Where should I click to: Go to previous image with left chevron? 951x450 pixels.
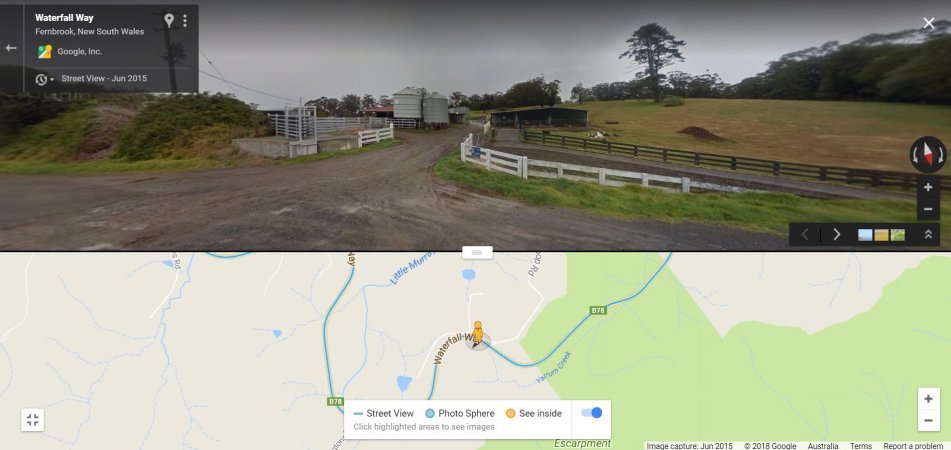tap(805, 234)
